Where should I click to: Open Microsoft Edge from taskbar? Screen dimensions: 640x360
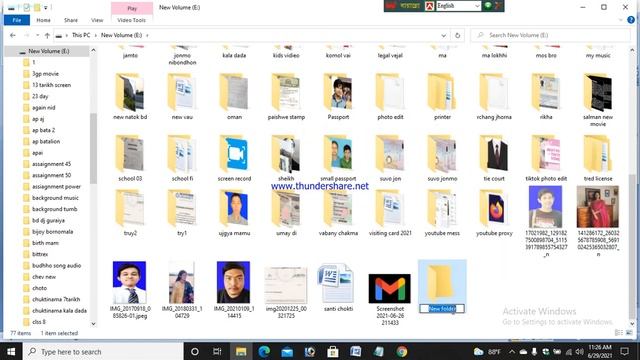point(264,351)
